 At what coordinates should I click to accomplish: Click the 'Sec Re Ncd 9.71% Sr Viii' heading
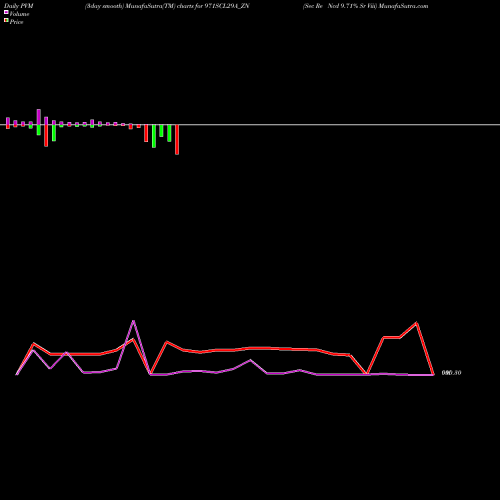pyautogui.click(x=340, y=6)
